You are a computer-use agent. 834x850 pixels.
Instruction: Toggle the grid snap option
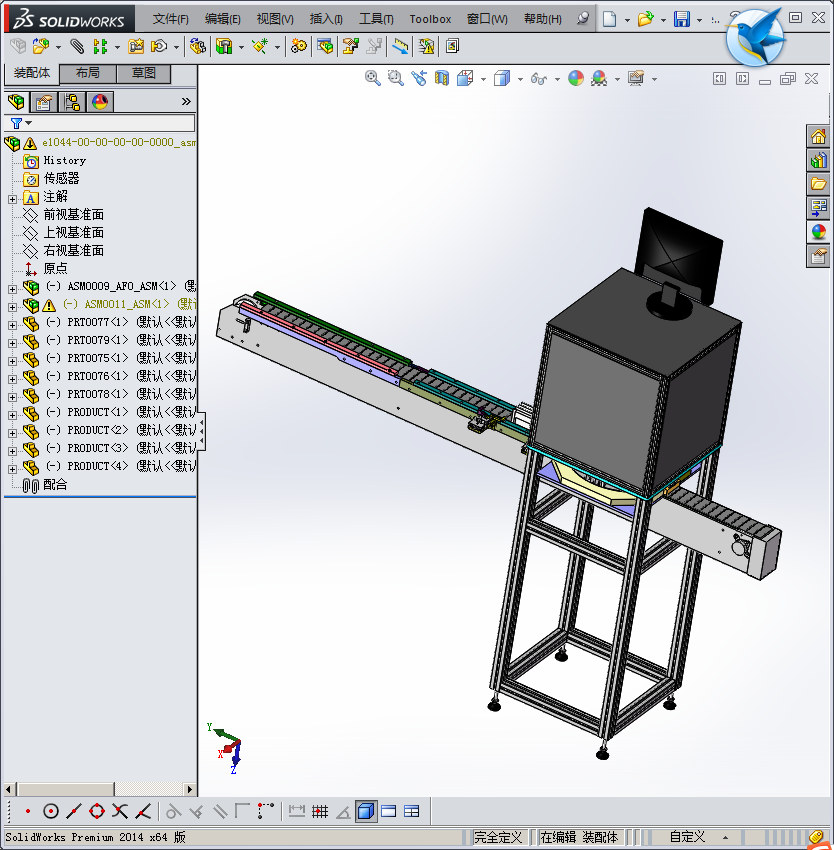click(x=320, y=811)
